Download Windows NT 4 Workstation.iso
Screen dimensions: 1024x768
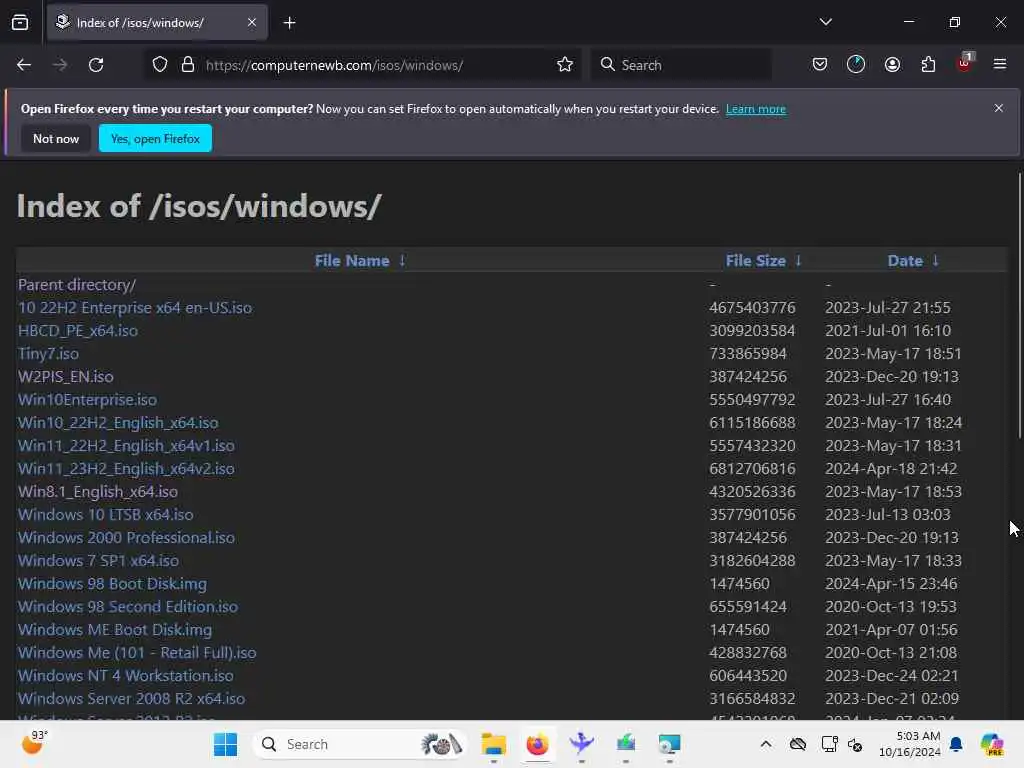pyautogui.click(x=125, y=675)
